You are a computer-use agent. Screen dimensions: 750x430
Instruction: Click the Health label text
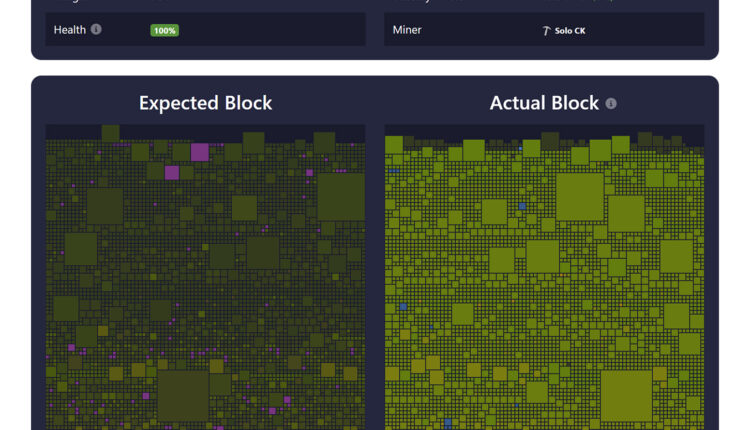coord(70,30)
